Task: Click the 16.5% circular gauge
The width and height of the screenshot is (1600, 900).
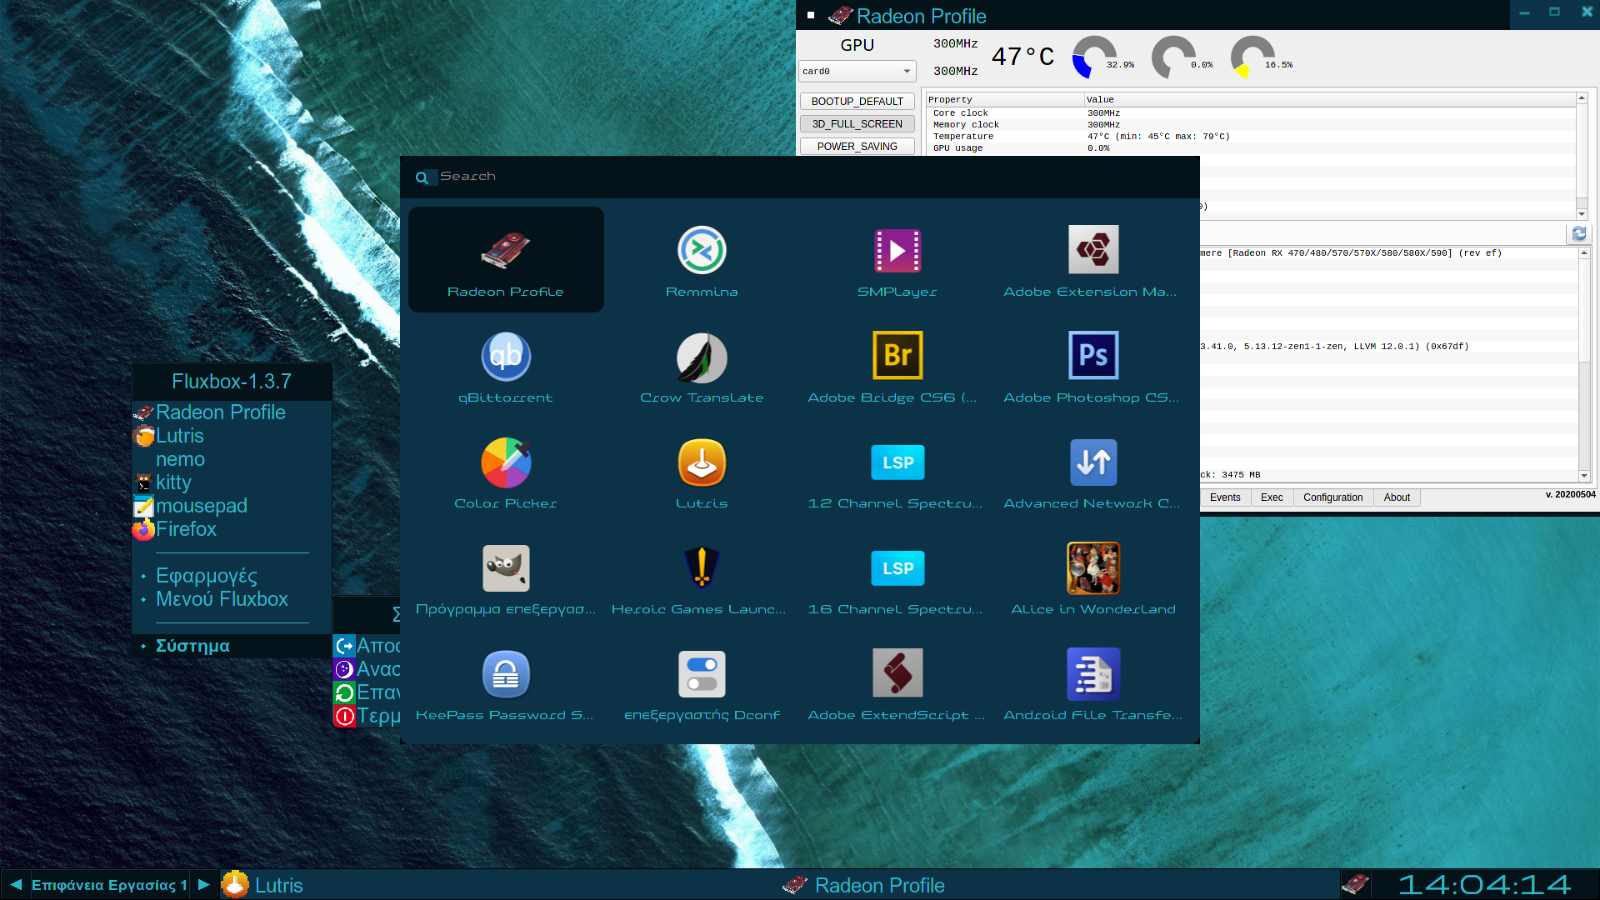Action: click(x=1253, y=58)
